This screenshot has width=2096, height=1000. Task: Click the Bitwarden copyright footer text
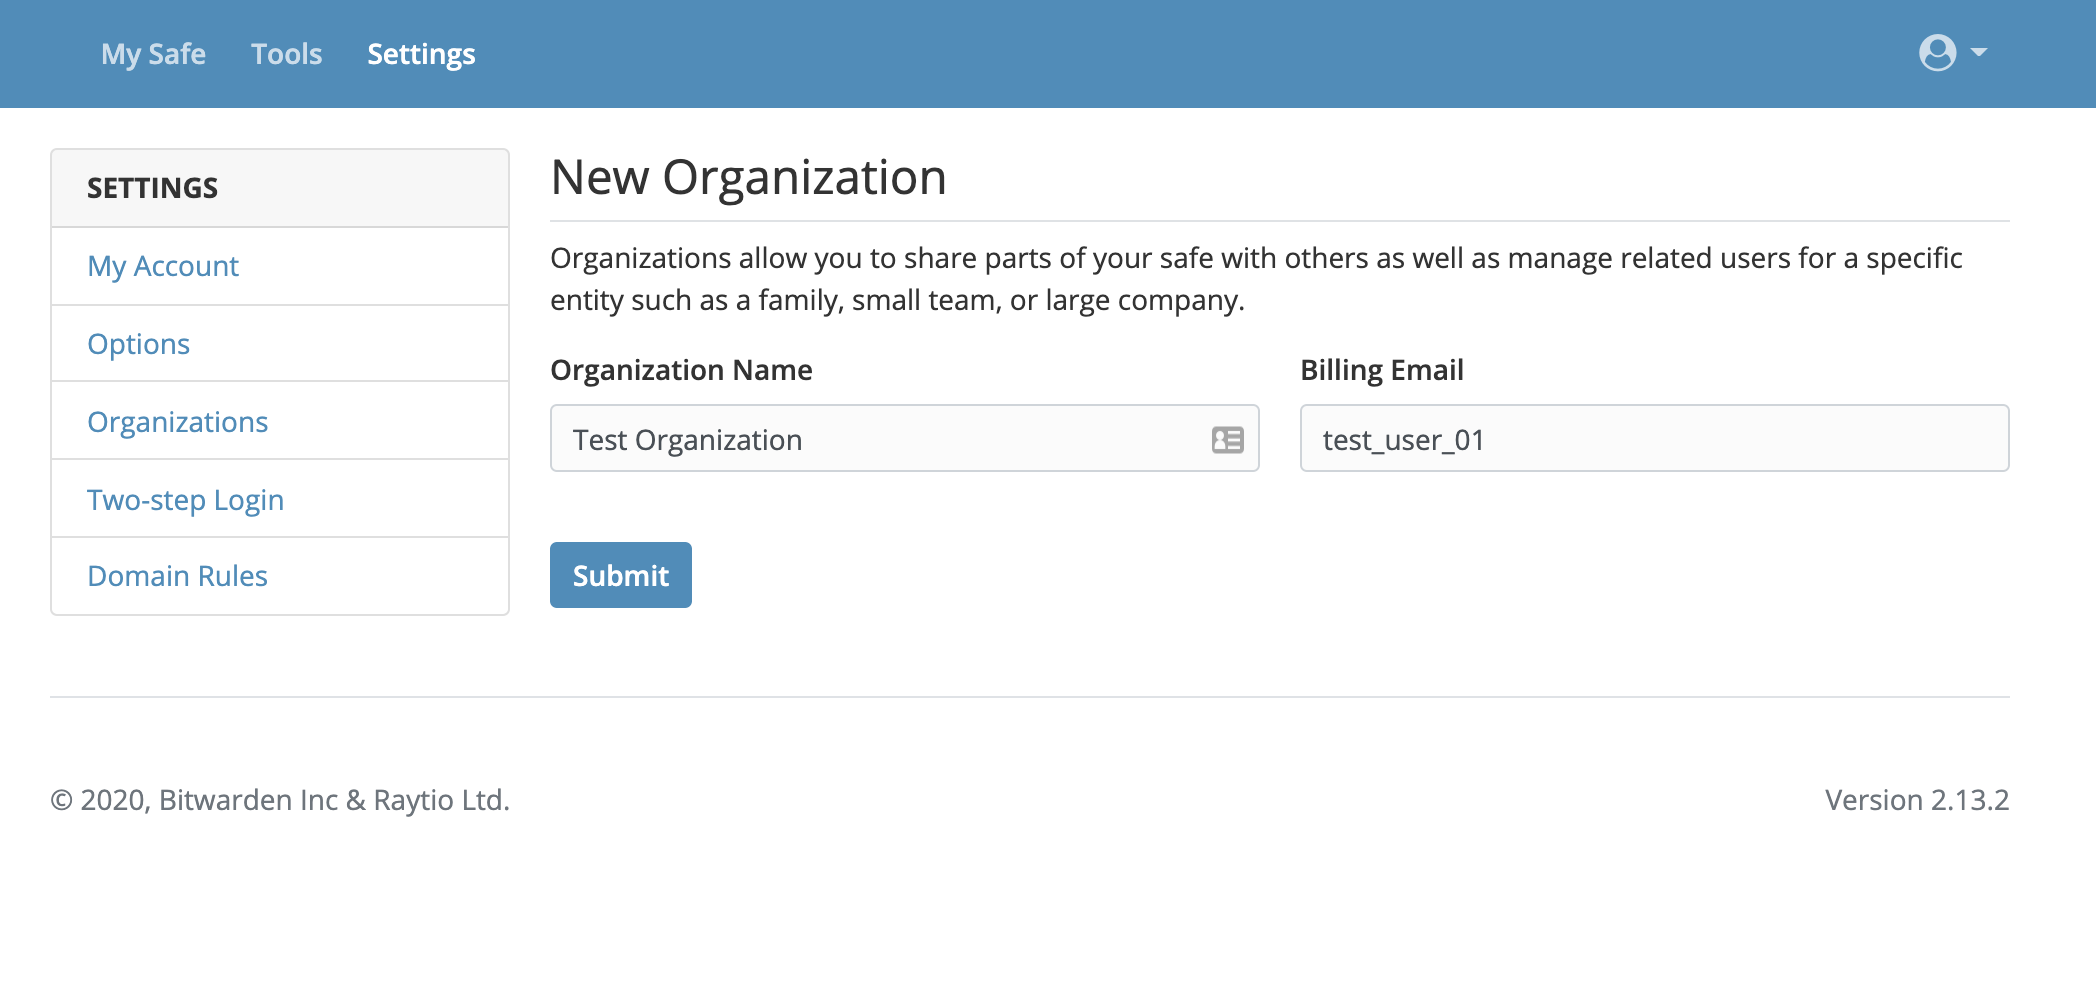(280, 800)
